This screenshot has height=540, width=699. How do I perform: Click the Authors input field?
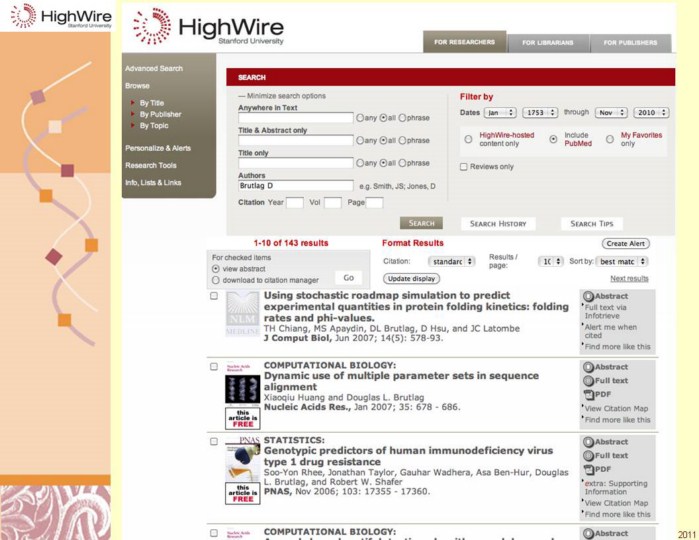[x=295, y=186]
